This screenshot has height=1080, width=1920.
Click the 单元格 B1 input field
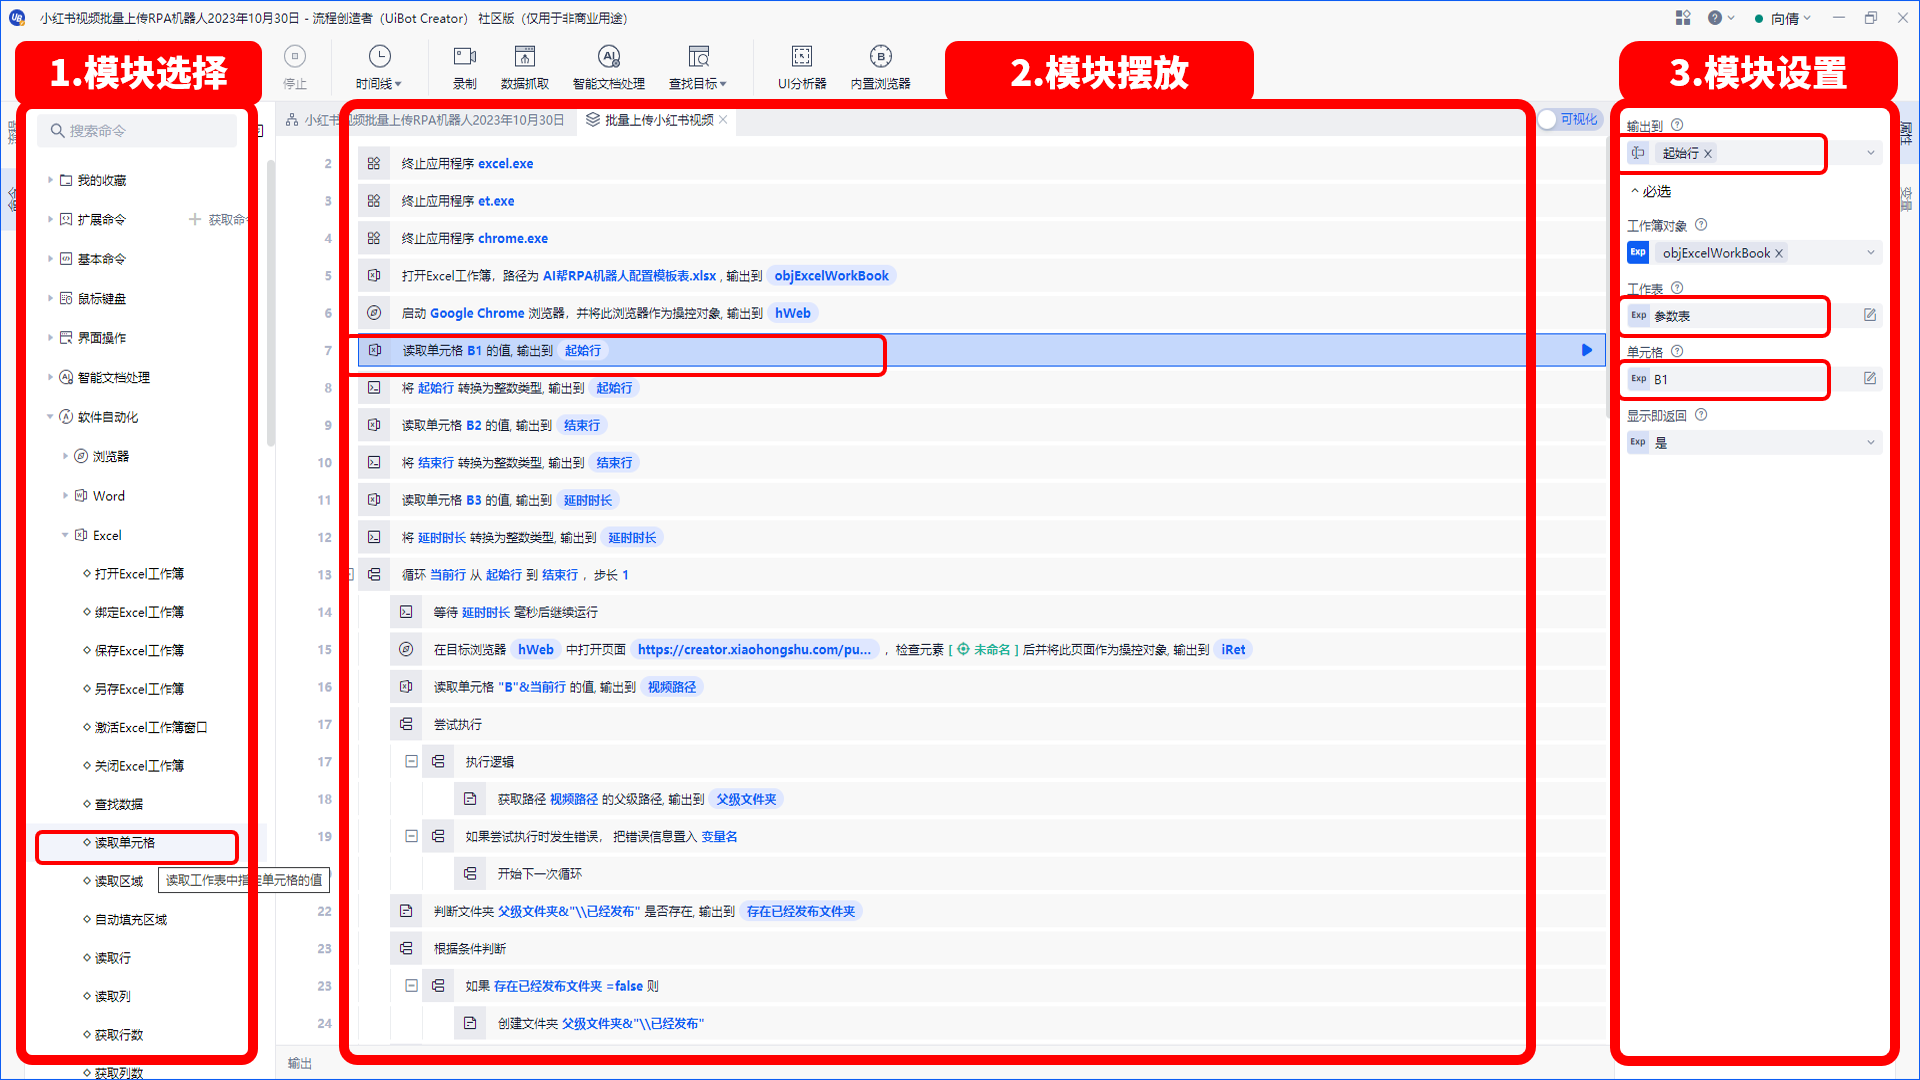click(x=1753, y=379)
